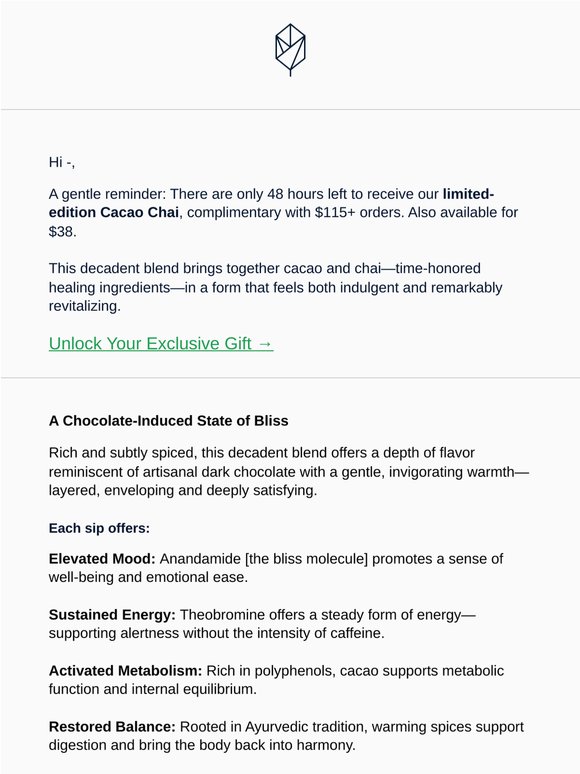Viewport: 580px width, 774px height.
Task: Click the geometric leaf logo icon
Action: pyautogui.click(x=290, y=50)
